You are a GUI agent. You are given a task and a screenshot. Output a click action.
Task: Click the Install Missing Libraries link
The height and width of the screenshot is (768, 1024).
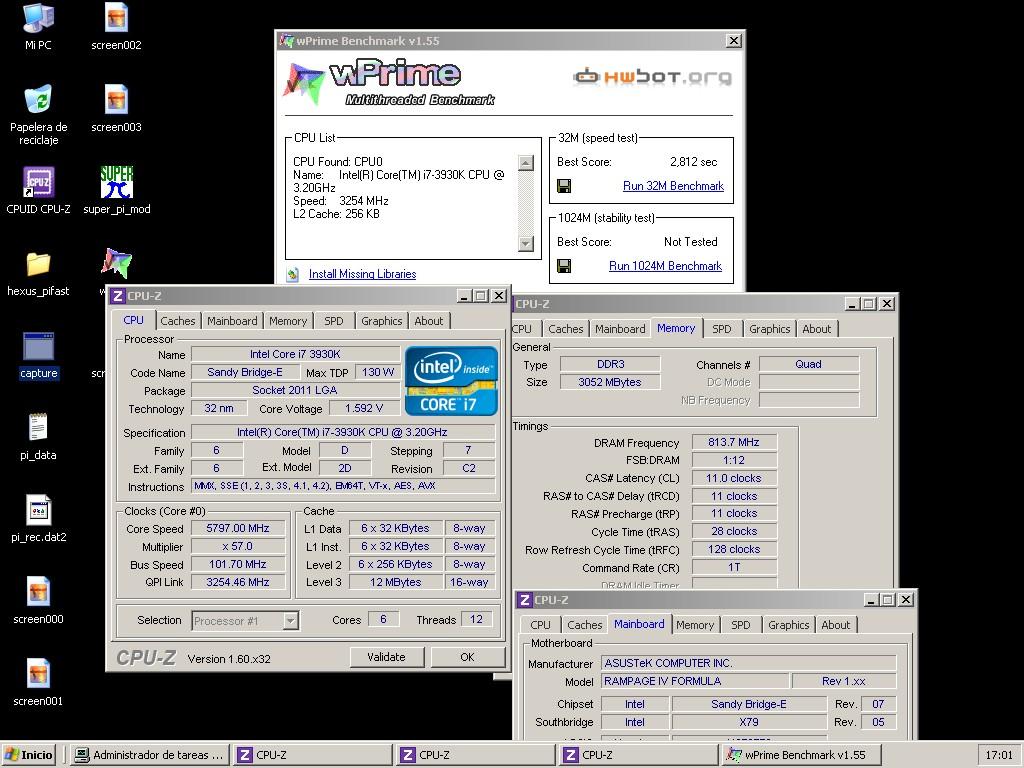(362, 274)
